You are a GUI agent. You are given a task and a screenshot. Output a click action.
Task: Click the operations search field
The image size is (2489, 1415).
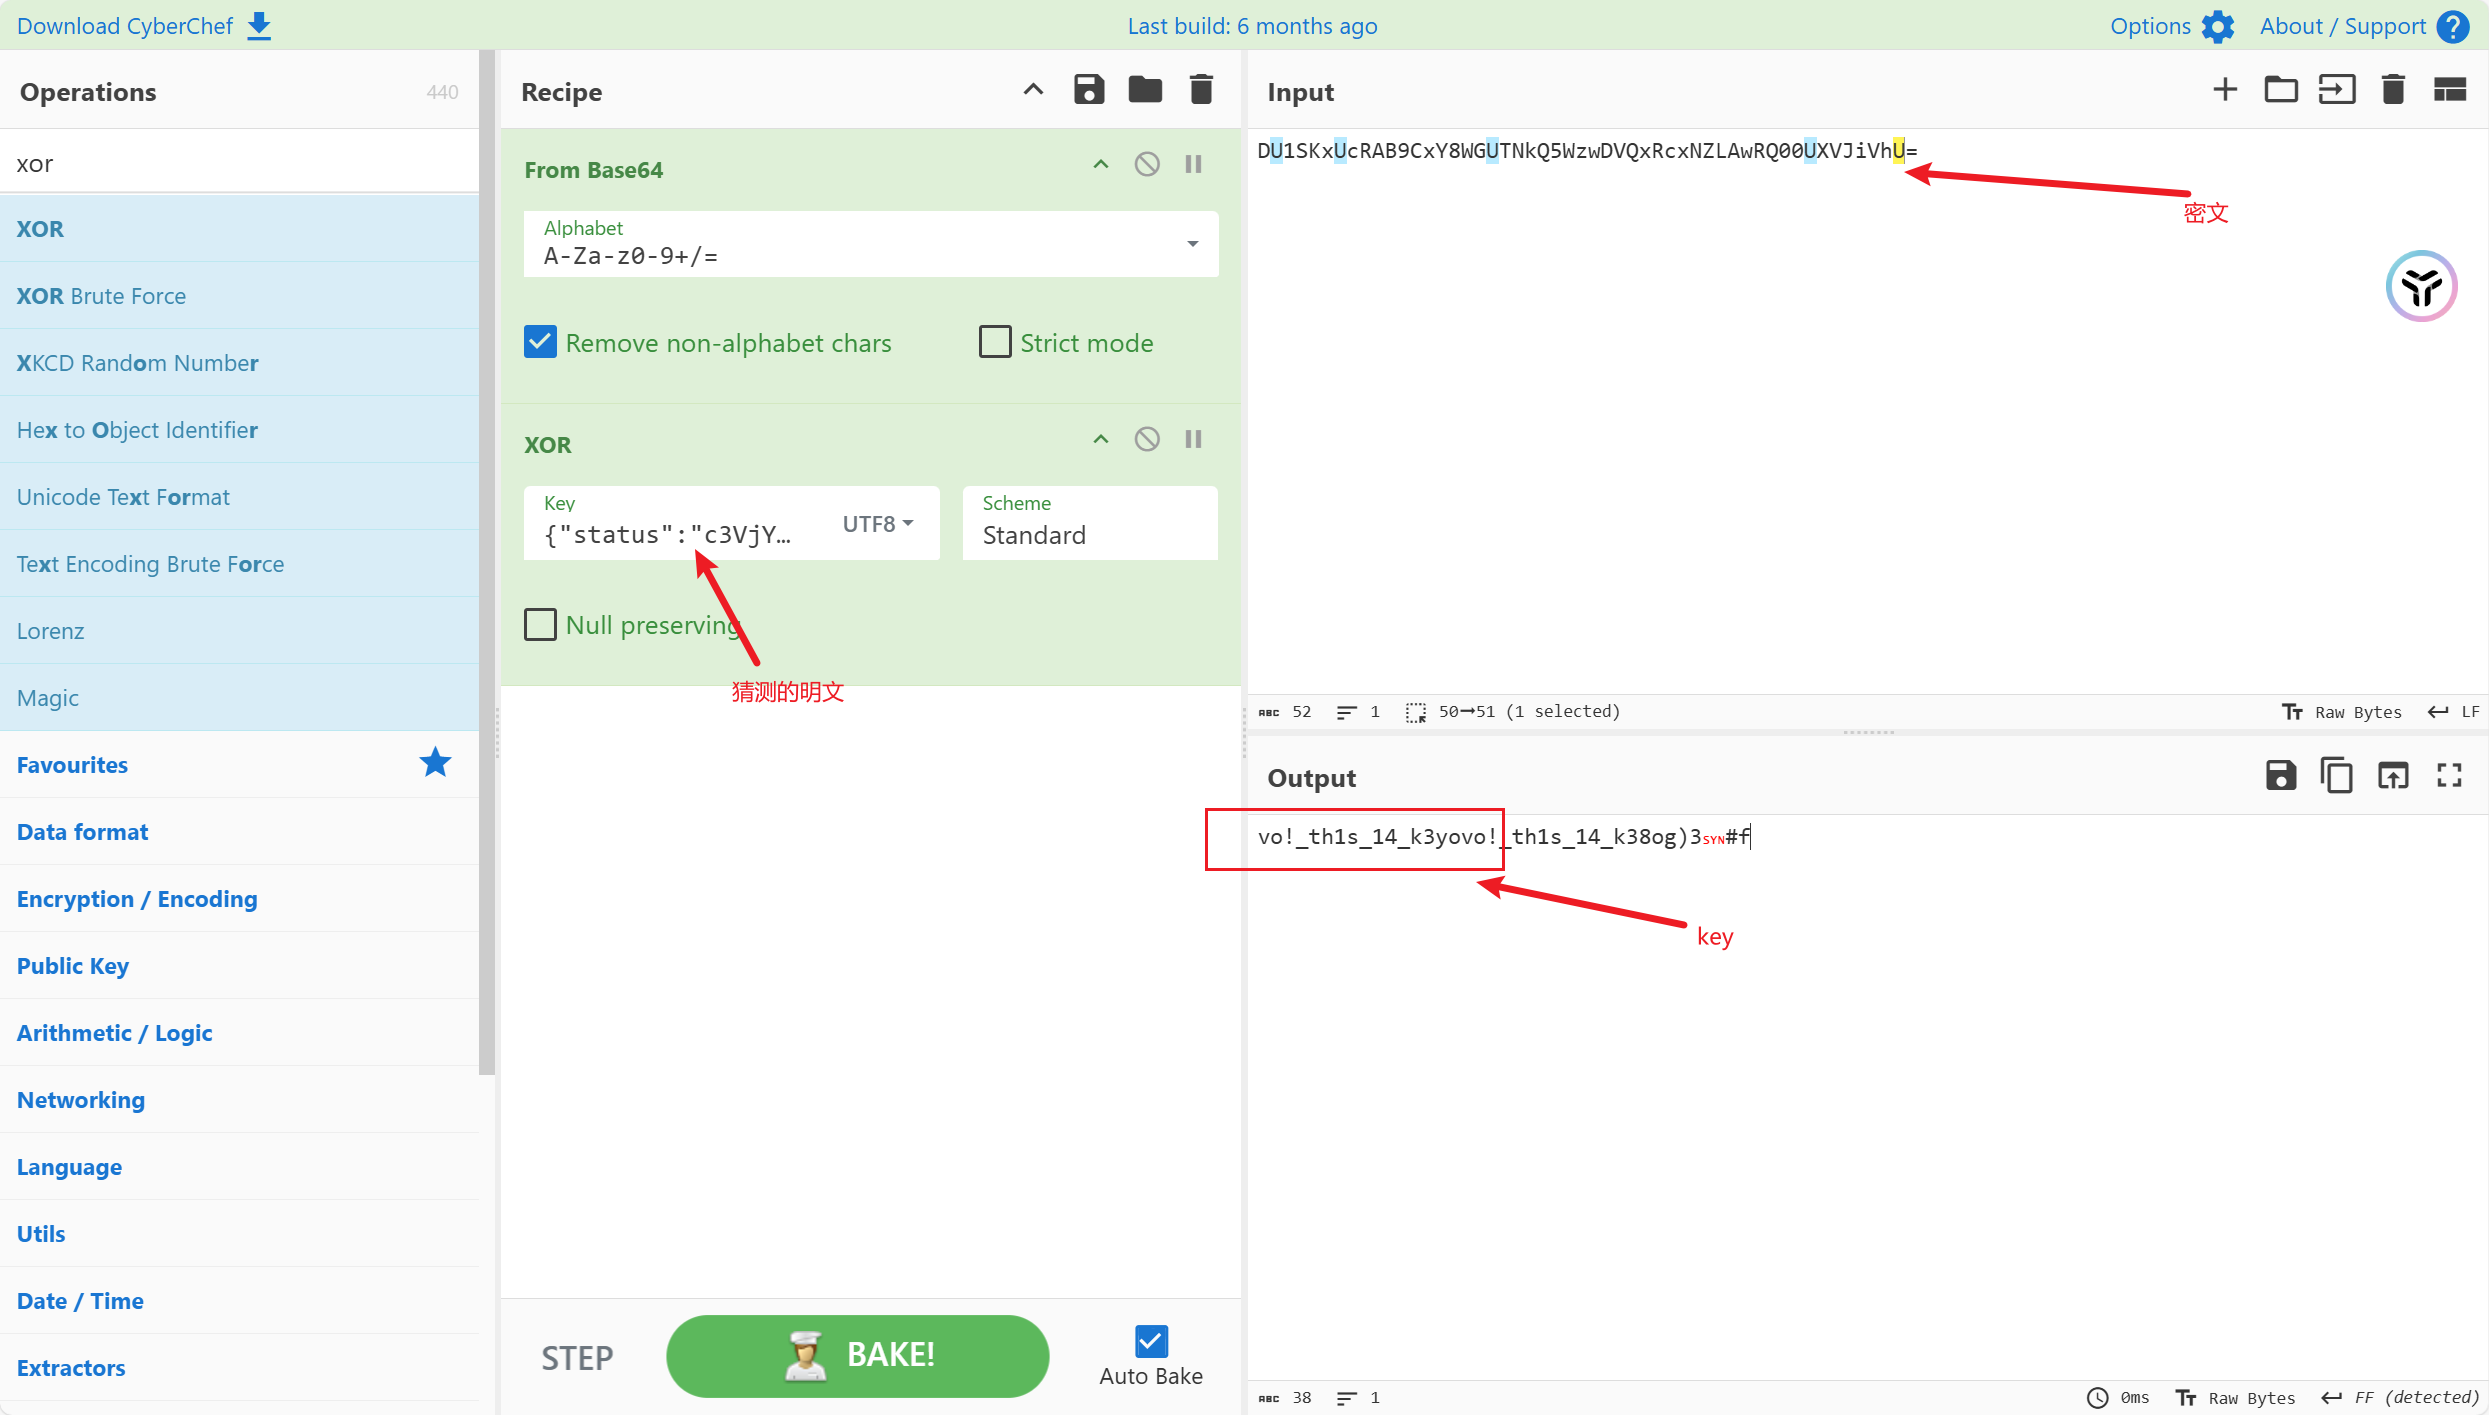(x=240, y=163)
